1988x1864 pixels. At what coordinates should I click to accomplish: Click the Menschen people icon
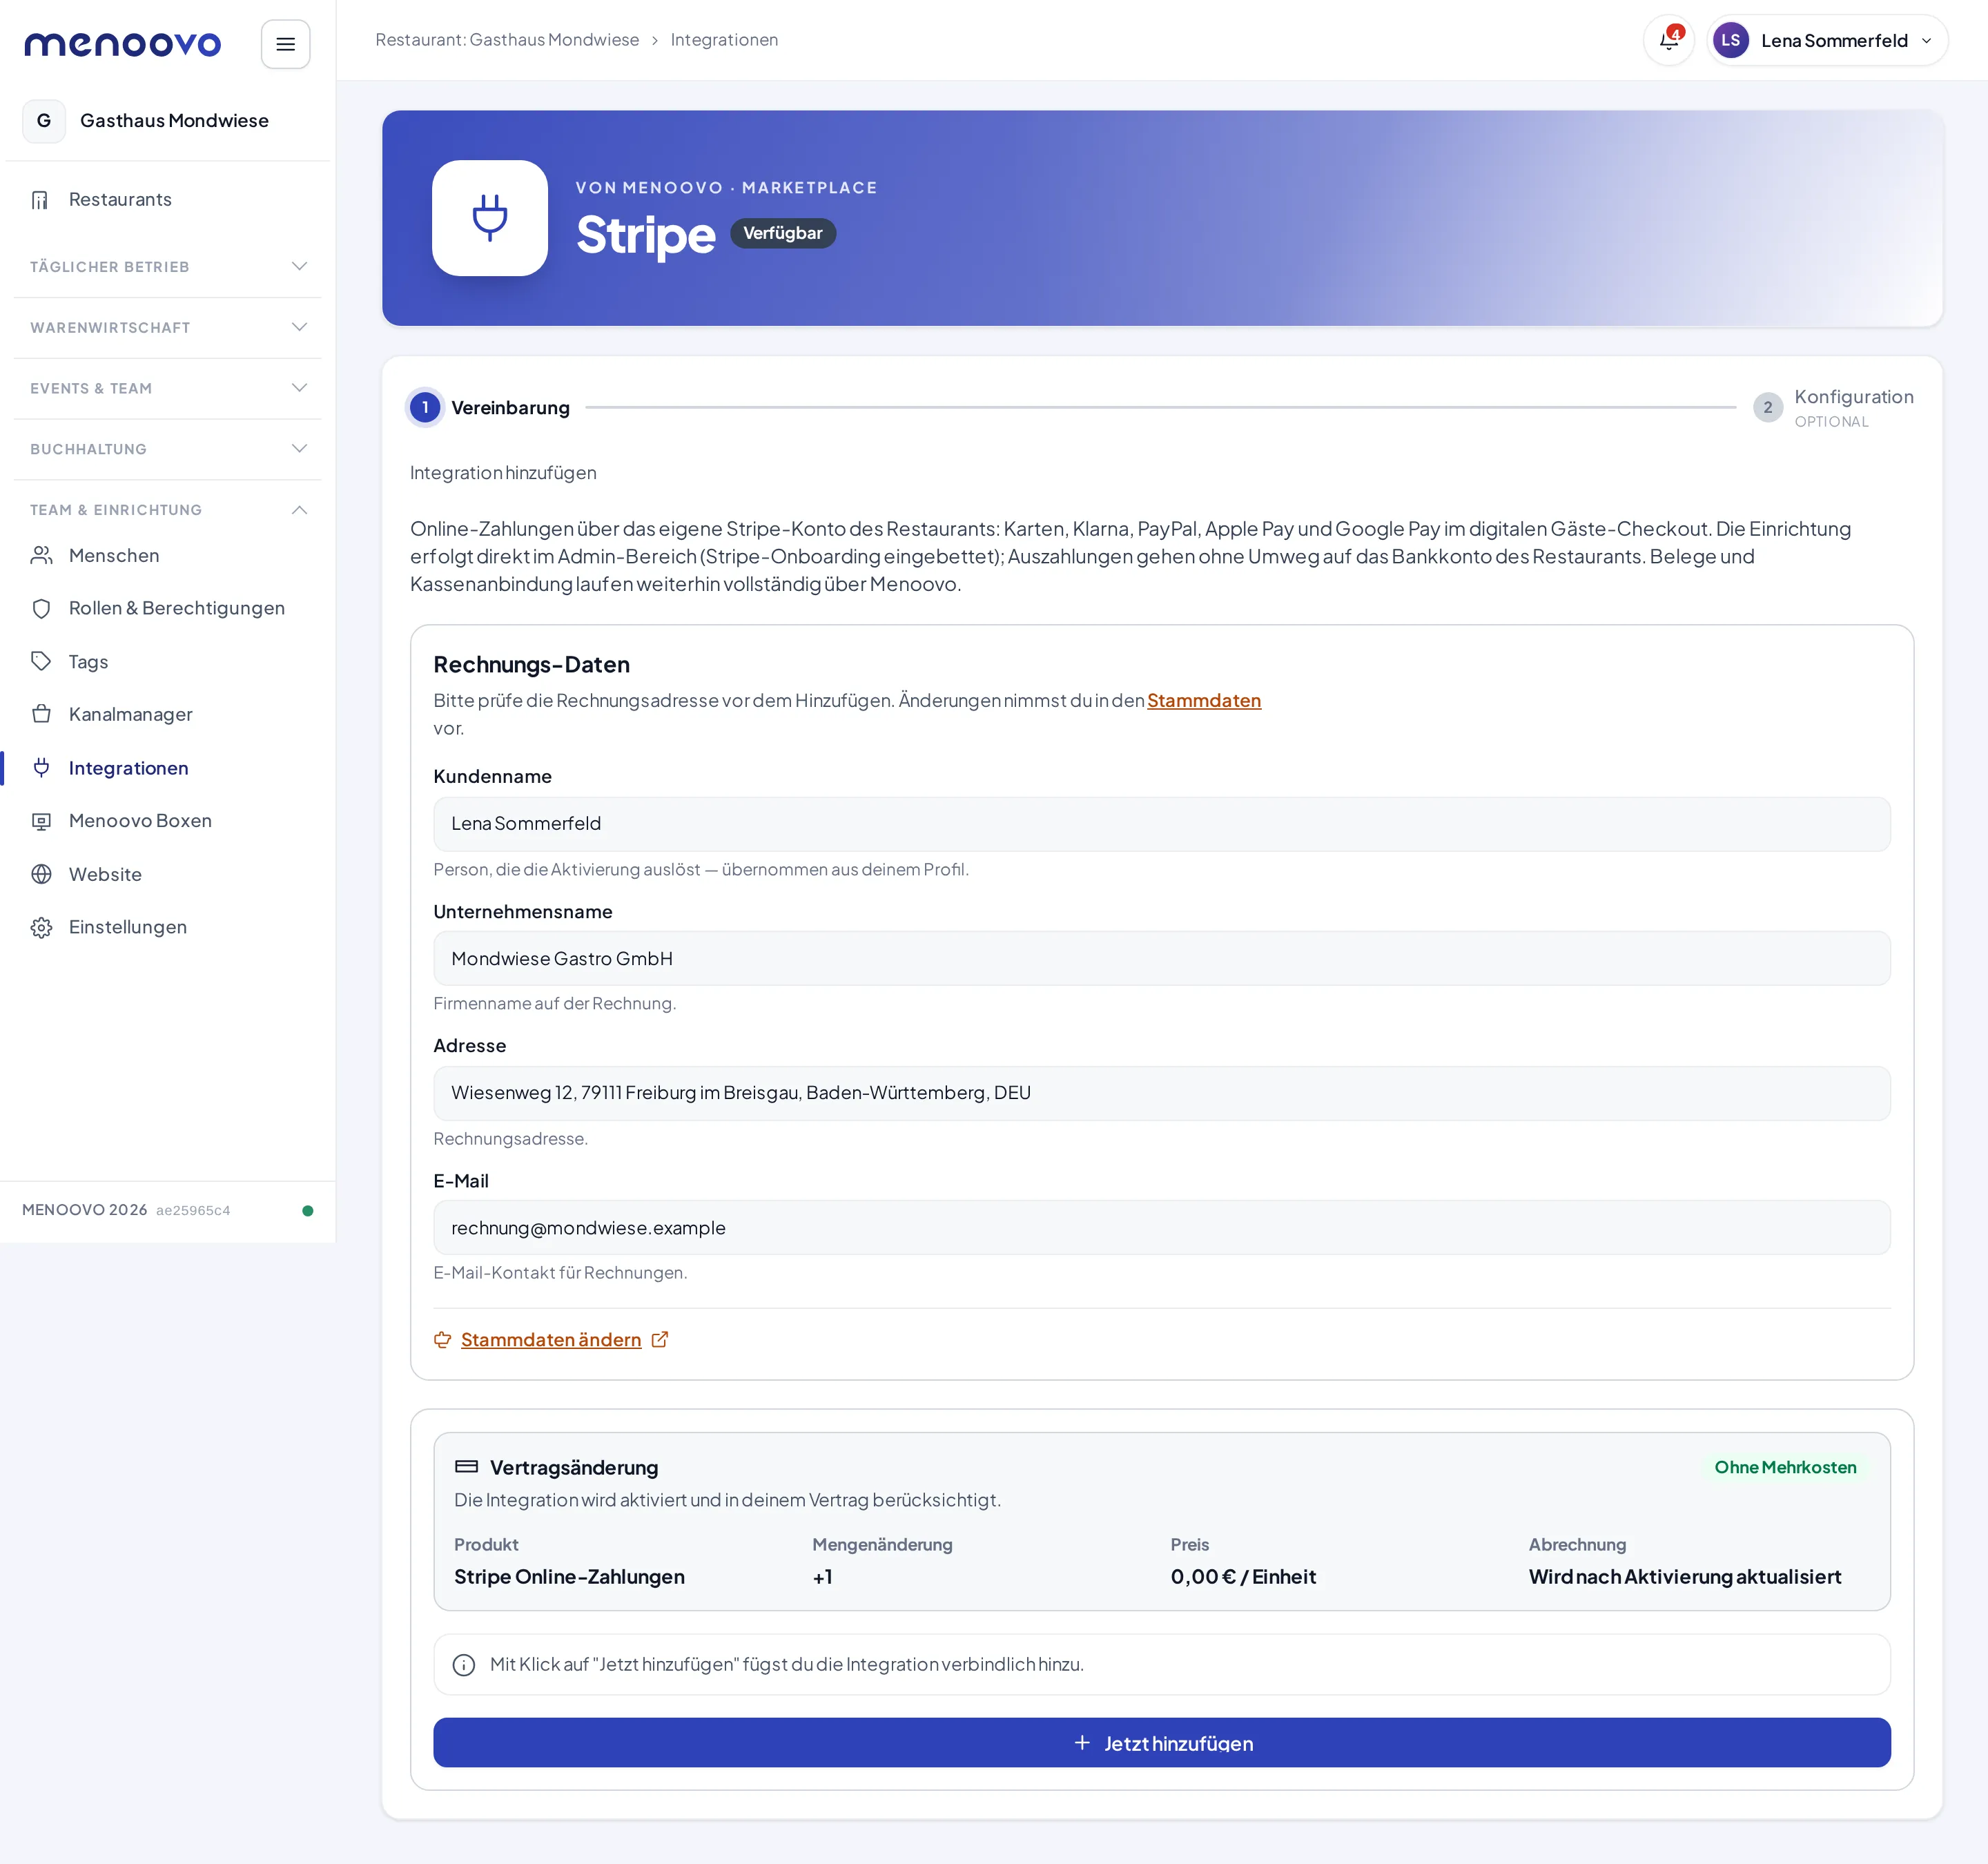tap(41, 556)
